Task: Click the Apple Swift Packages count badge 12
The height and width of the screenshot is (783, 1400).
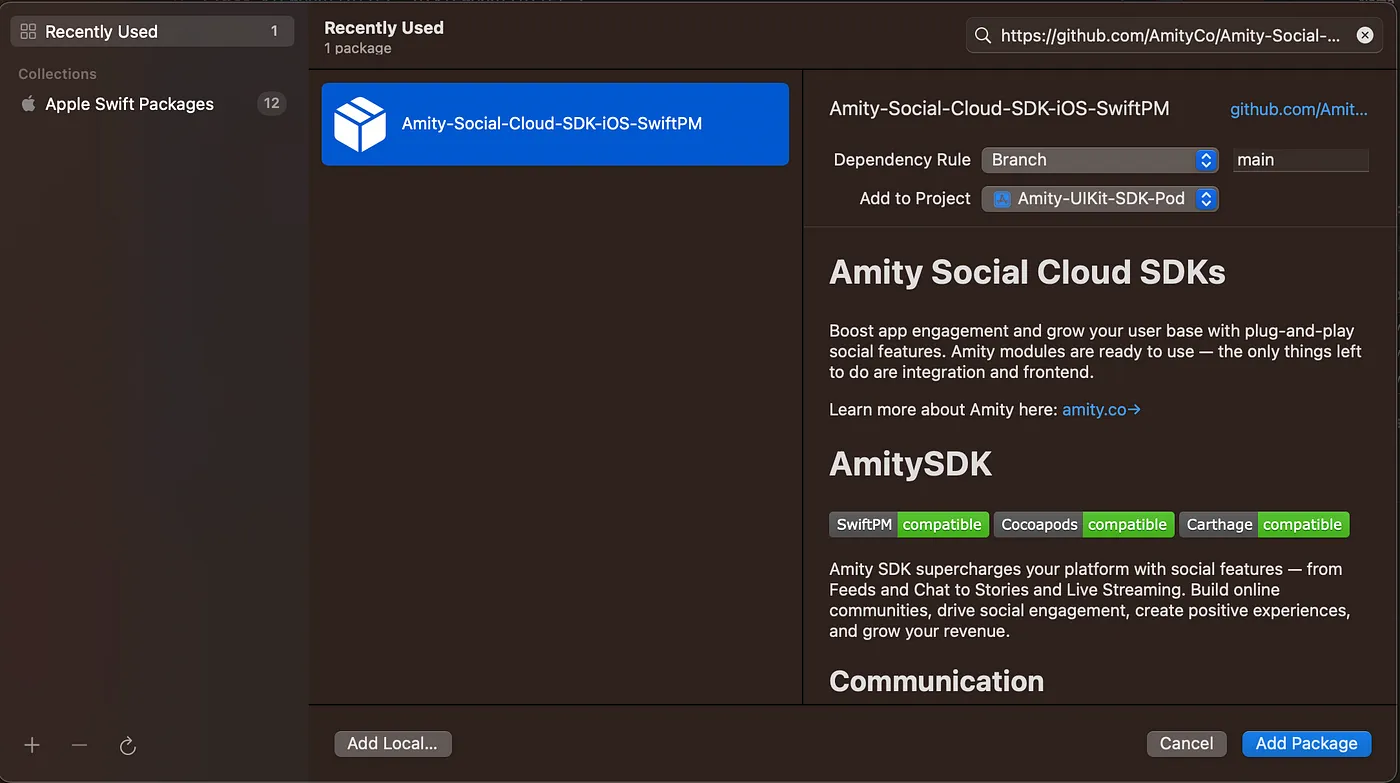Action: pyautogui.click(x=271, y=103)
